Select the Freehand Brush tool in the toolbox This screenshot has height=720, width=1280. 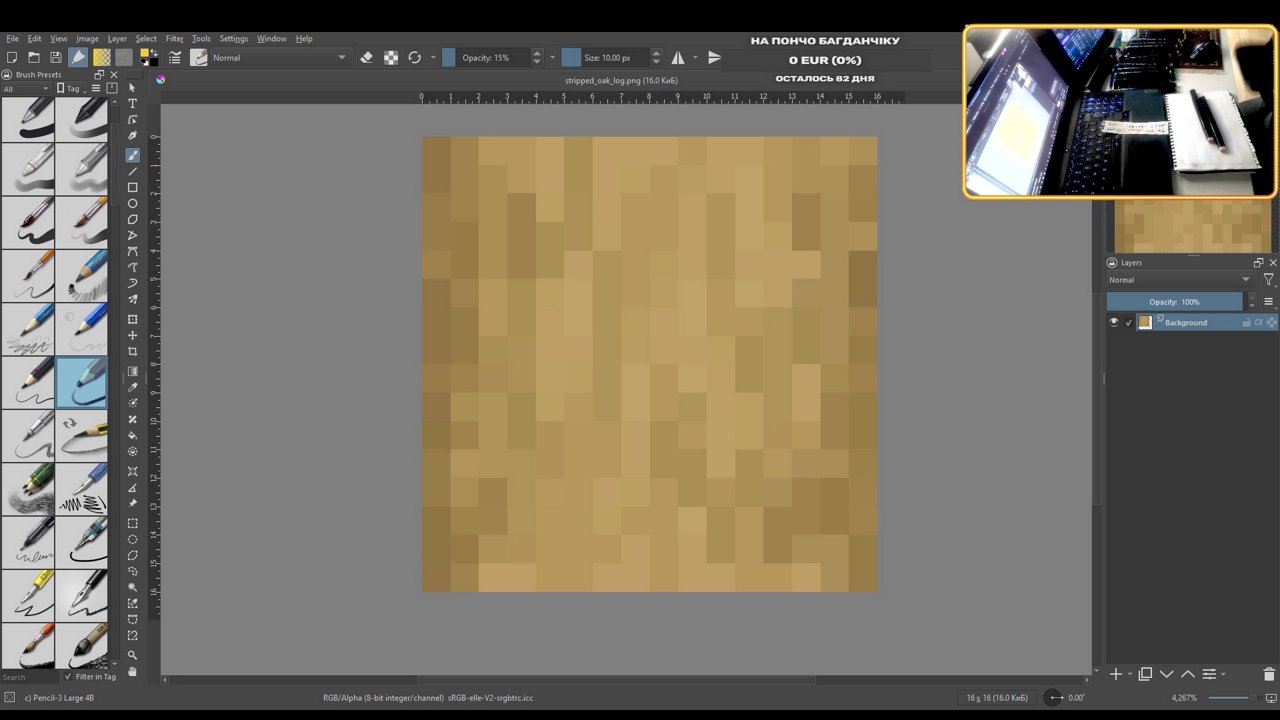coord(132,155)
